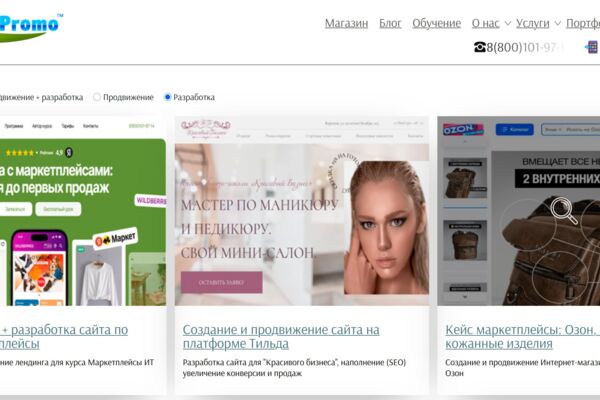Screen dimensions: 600x400
Task: Open the Магазин menu link
Action: (x=346, y=23)
